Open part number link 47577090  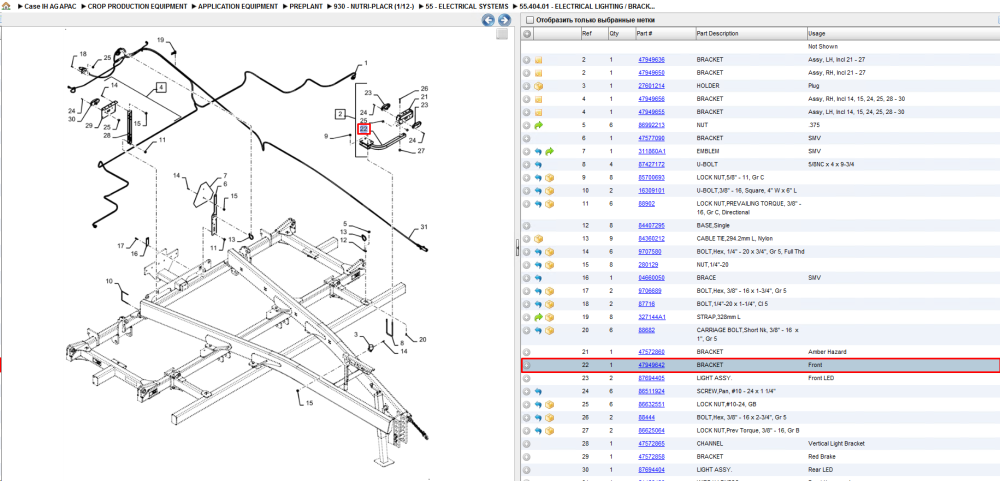(651, 138)
